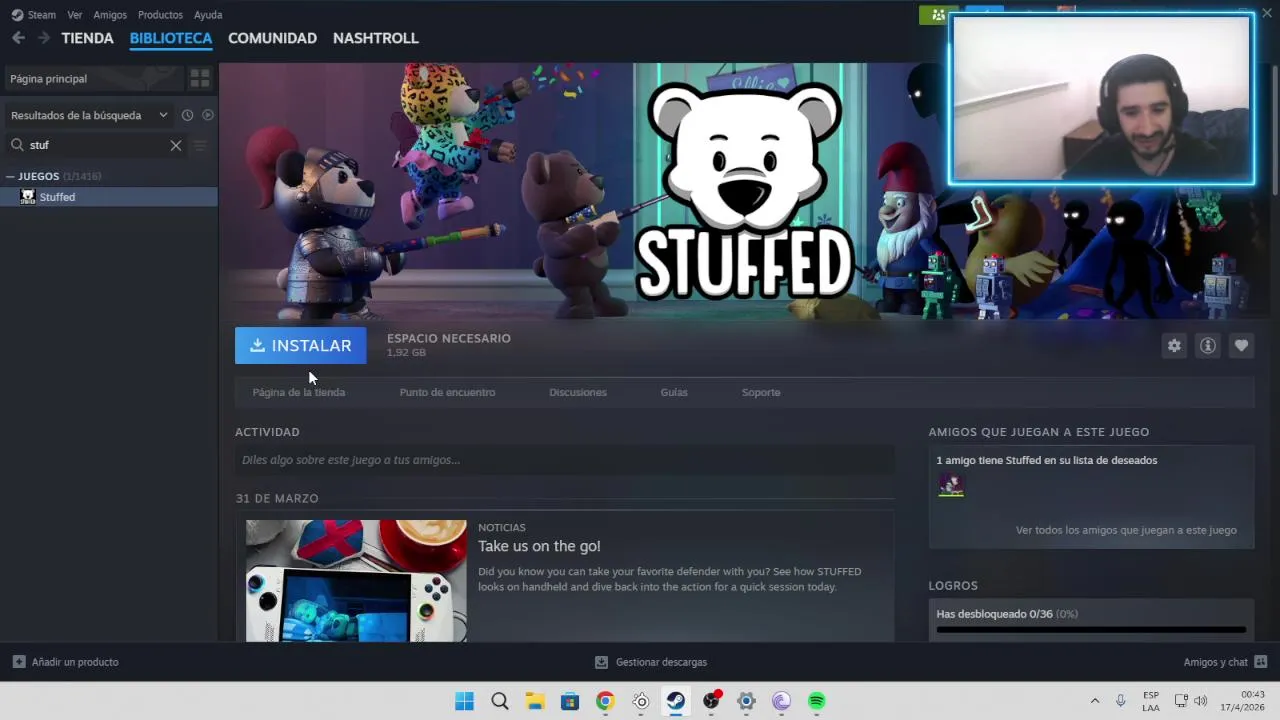This screenshot has width=1280, height=720.
Task: Open the COMUNIDAD section
Action: pos(272,38)
